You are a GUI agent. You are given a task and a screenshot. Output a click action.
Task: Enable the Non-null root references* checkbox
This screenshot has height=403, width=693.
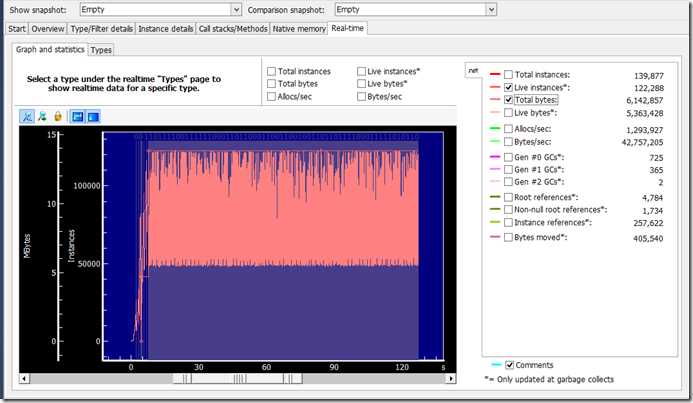point(508,209)
